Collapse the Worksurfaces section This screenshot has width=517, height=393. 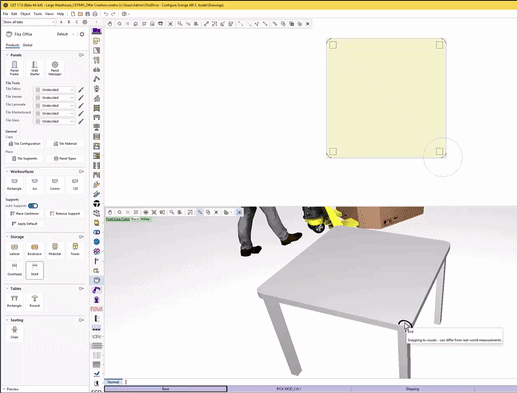pyautogui.click(x=7, y=171)
